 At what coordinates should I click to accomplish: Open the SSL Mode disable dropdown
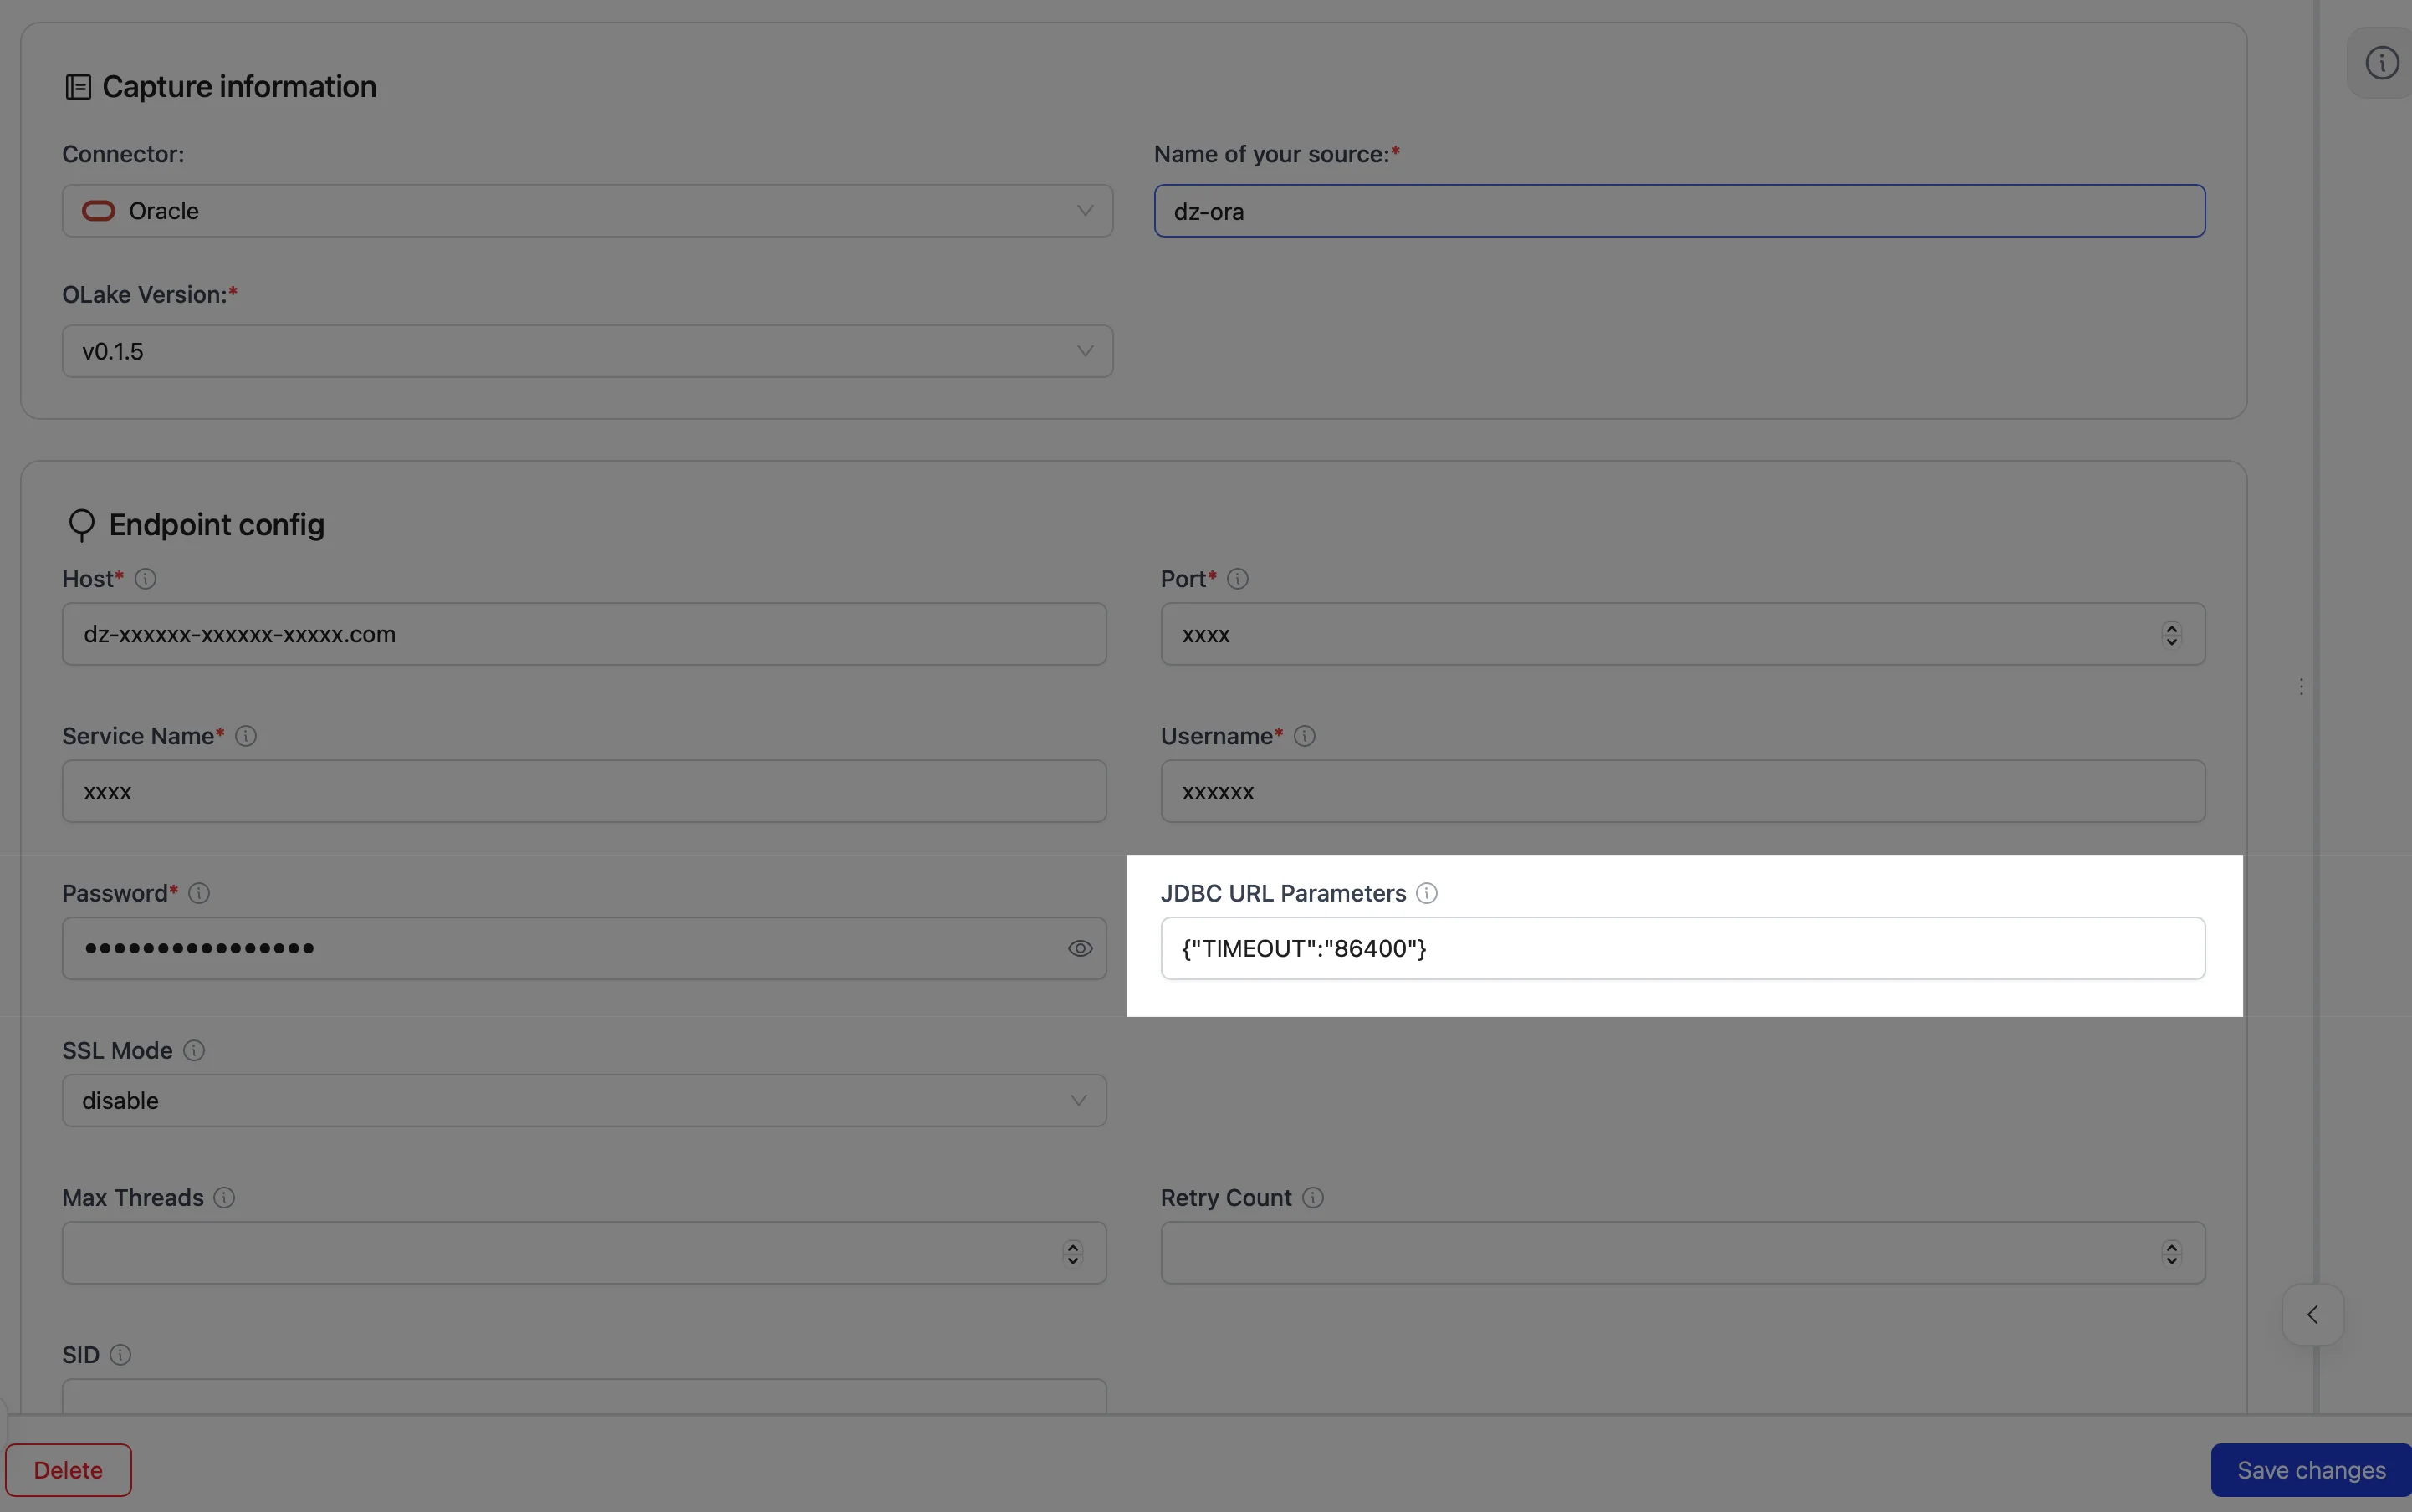(x=584, y=1100)
